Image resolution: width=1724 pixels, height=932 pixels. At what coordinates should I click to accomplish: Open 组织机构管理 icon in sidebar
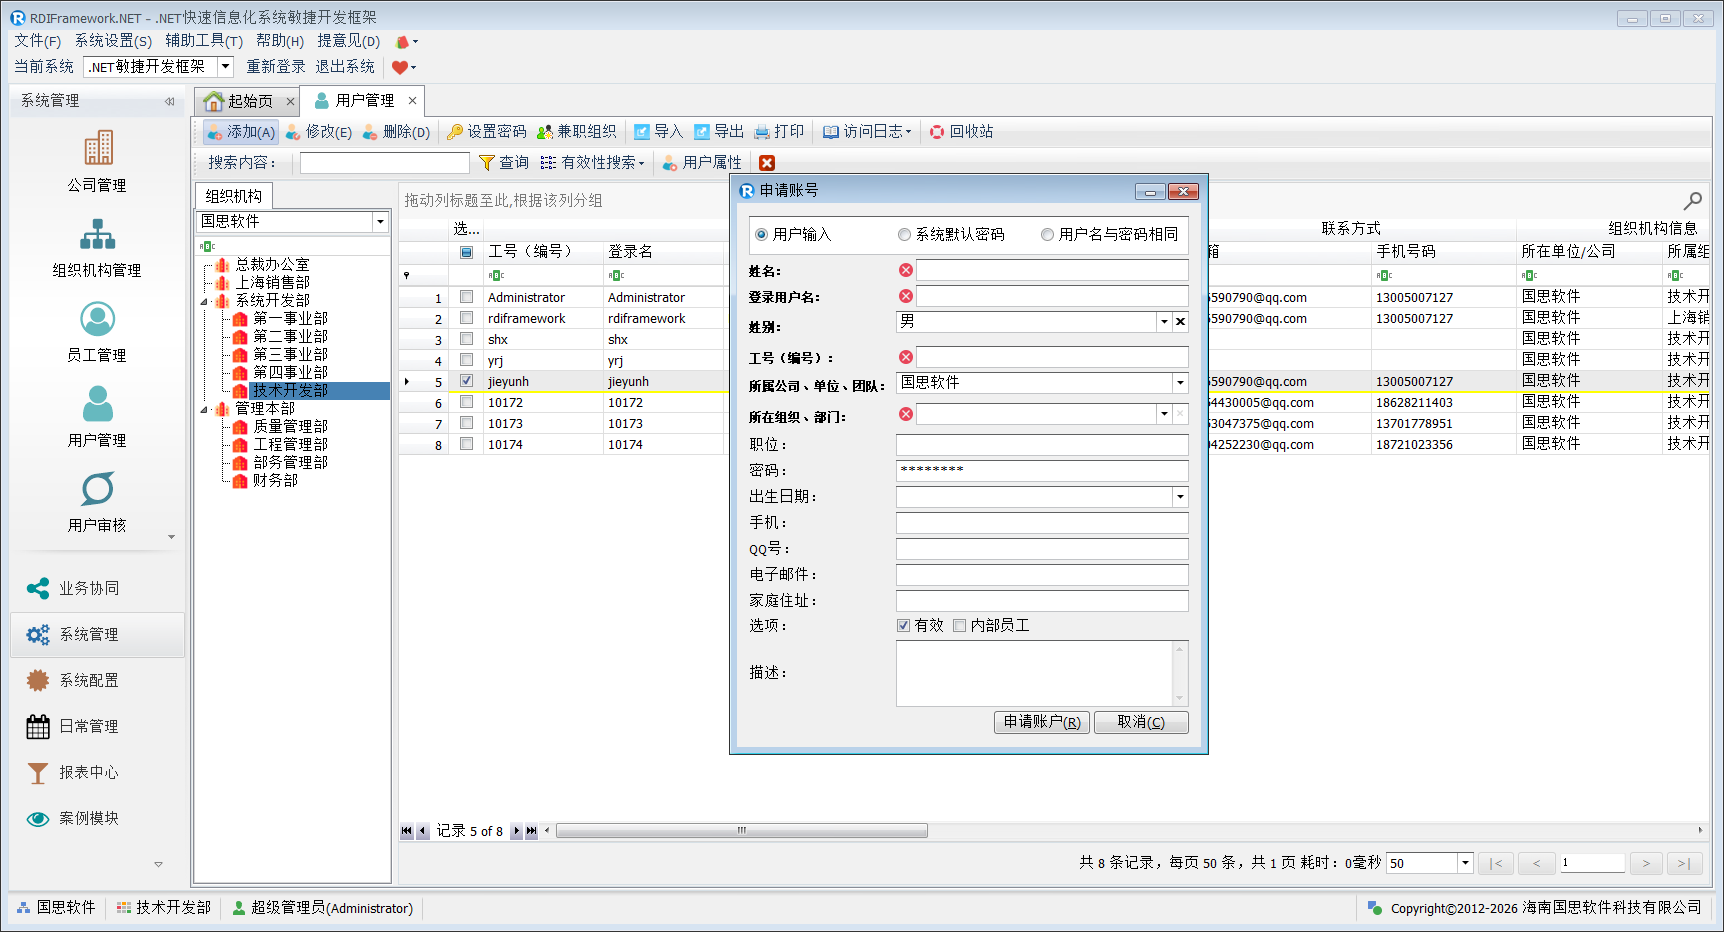(x=97, y=234)
